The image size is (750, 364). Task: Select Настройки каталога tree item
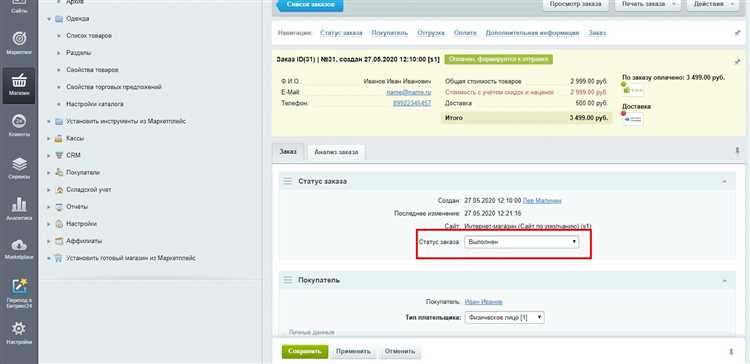pyautogui.click(x=95, y=104)
